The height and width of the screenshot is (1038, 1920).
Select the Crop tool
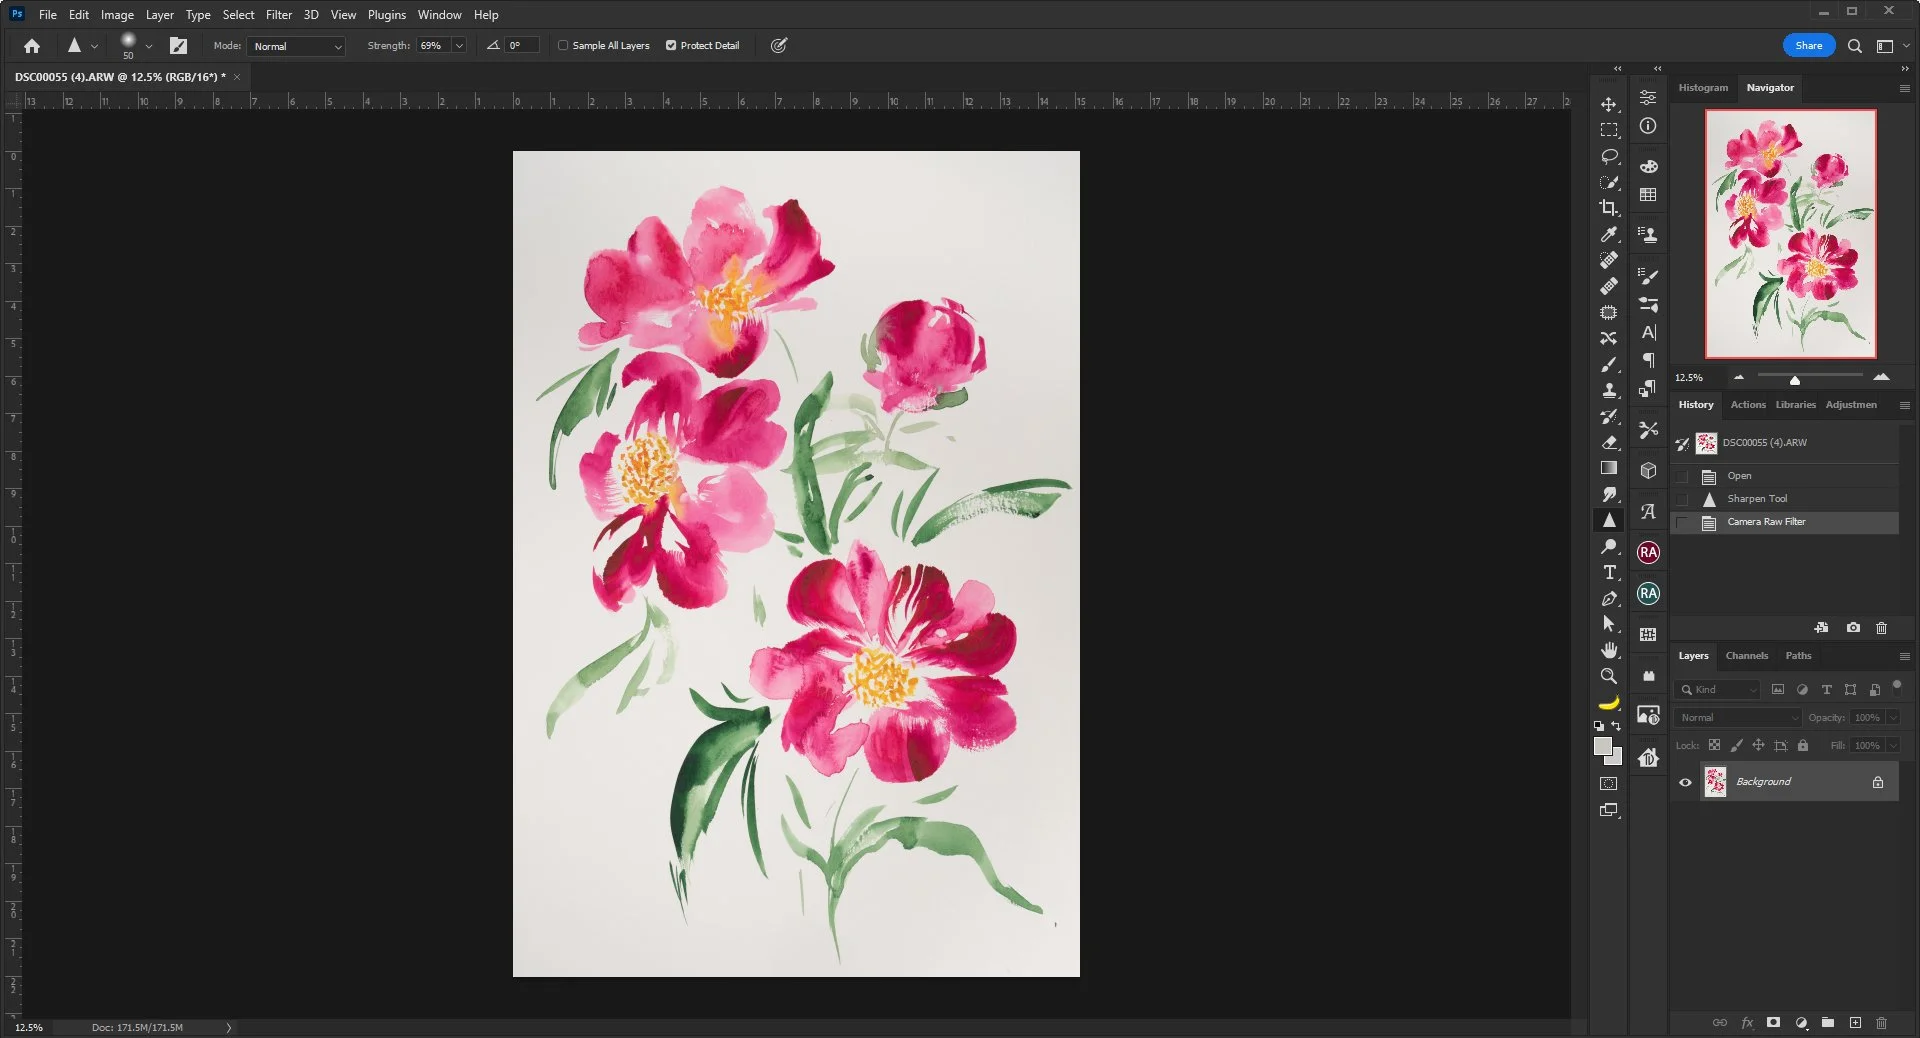(1608, 208)
